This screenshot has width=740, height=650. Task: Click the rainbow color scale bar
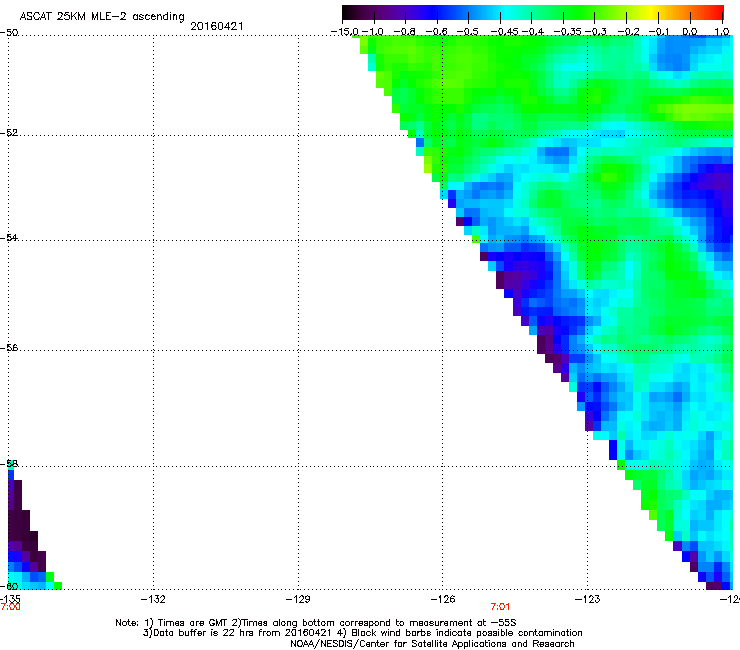[x=533, y=12]
